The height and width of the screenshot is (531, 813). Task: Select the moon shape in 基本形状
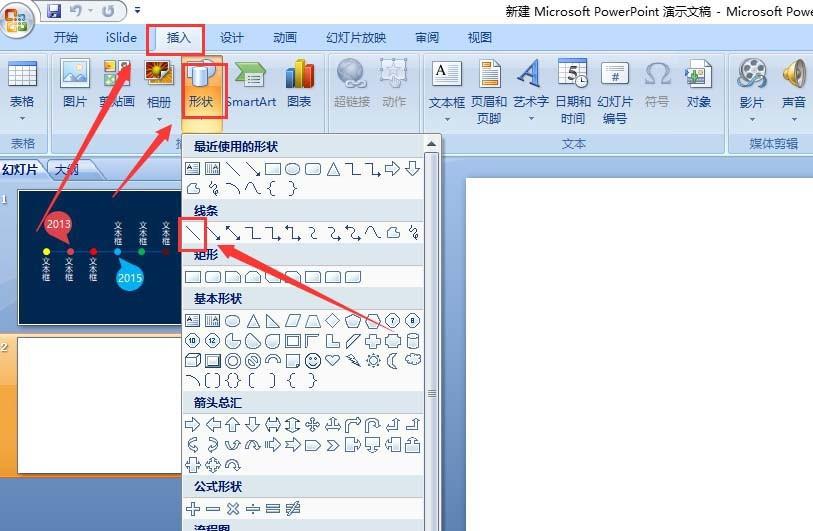392,360
